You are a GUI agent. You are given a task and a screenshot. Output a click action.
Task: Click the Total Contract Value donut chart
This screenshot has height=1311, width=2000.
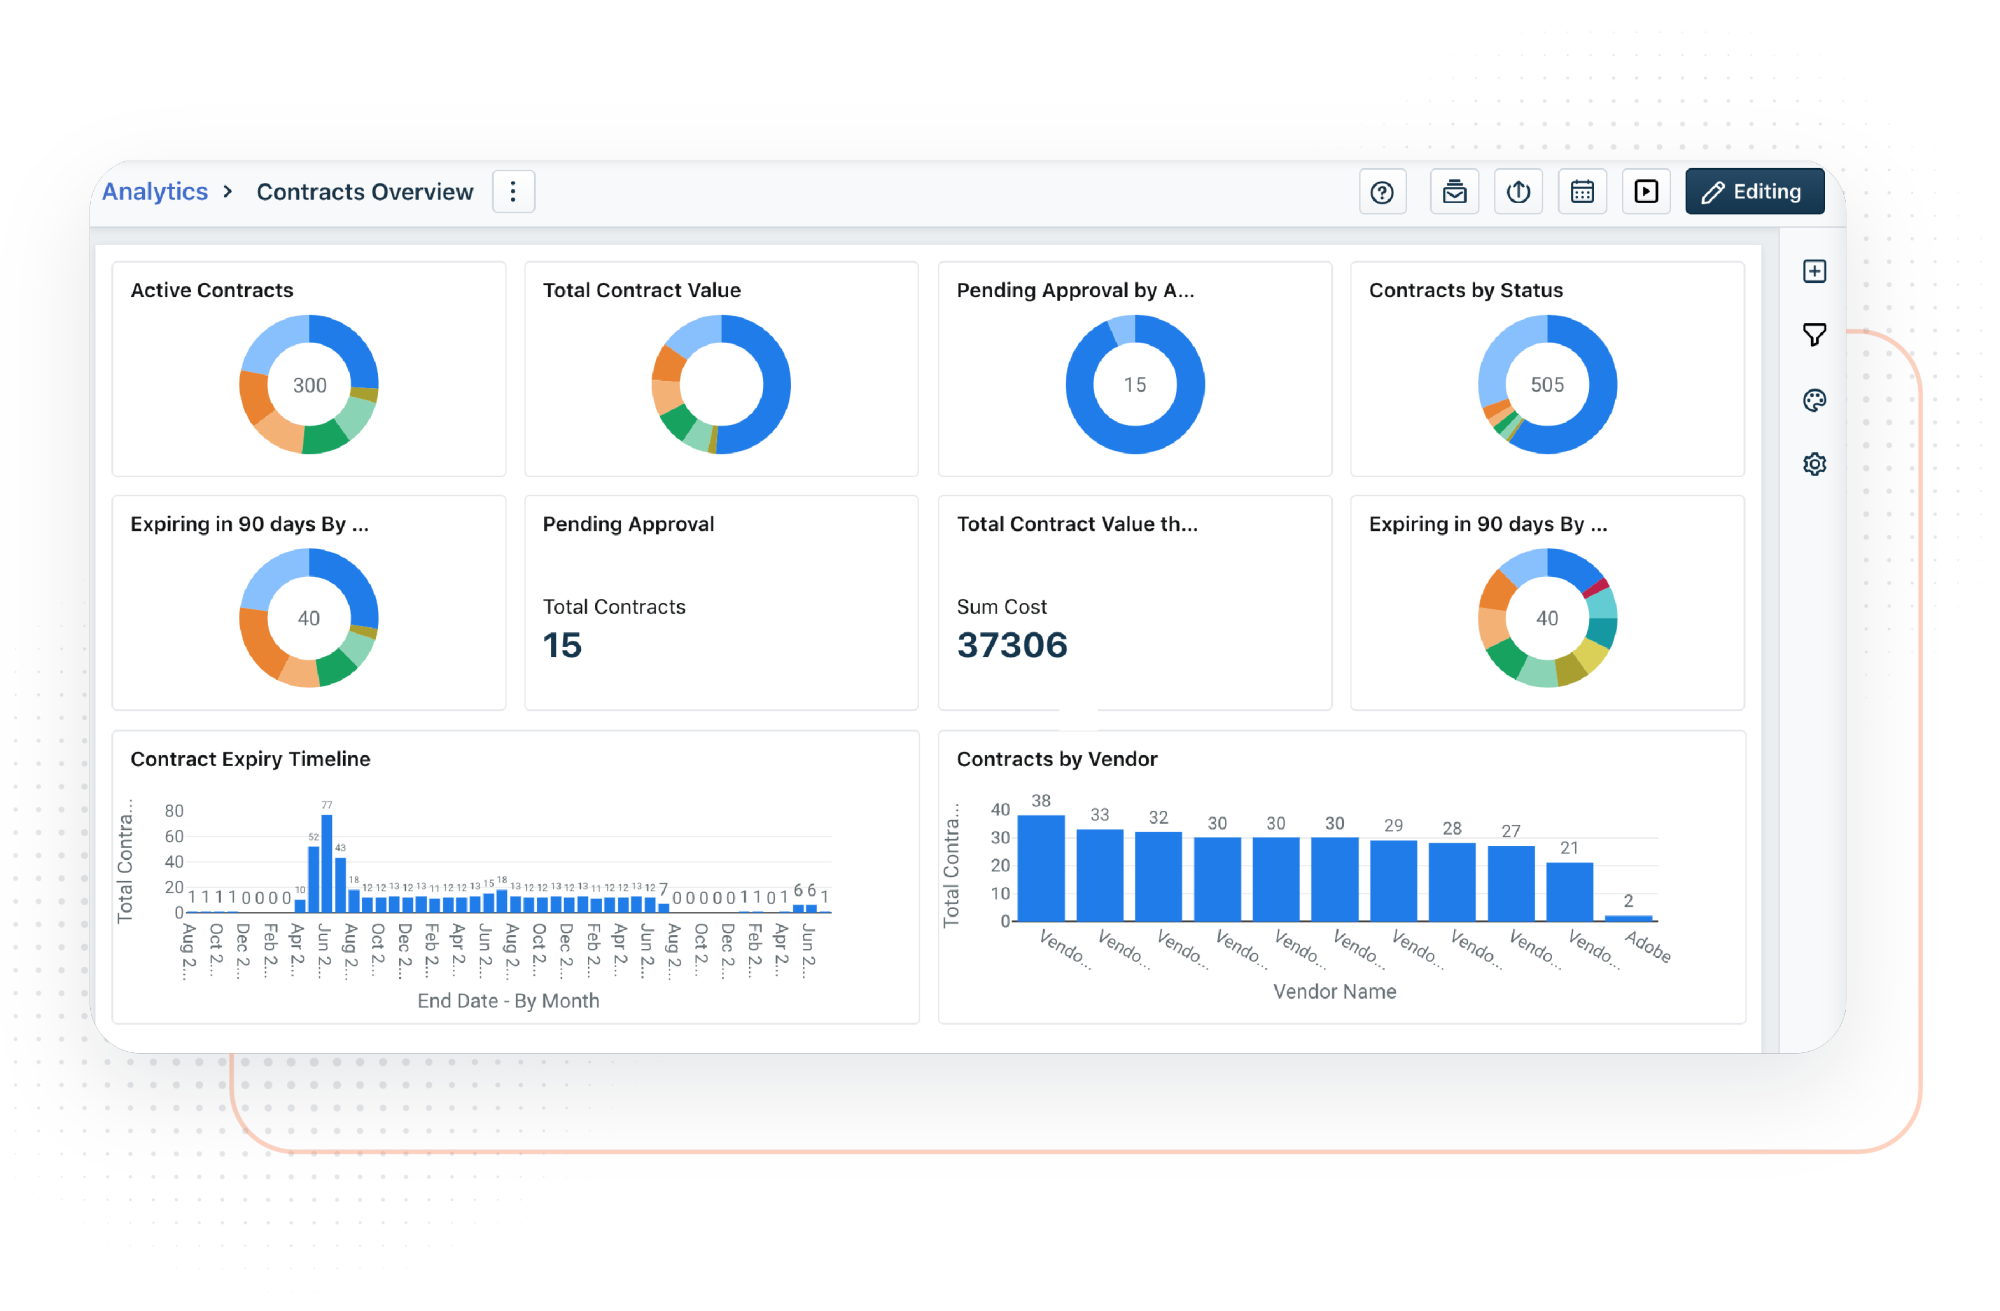click(x=721, y=384)
